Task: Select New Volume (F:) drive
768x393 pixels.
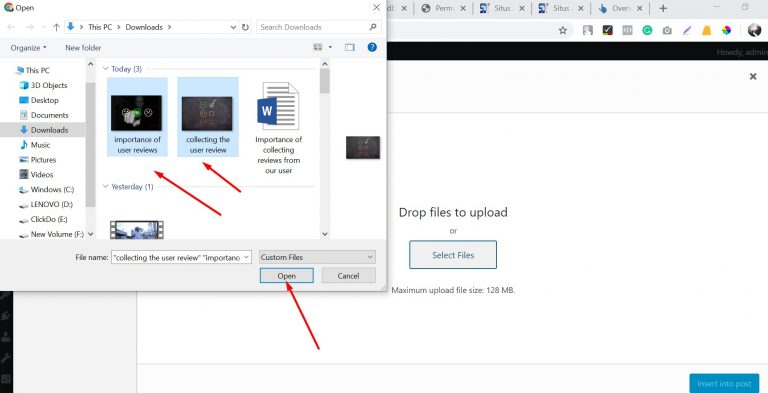Action: point(51,234)
